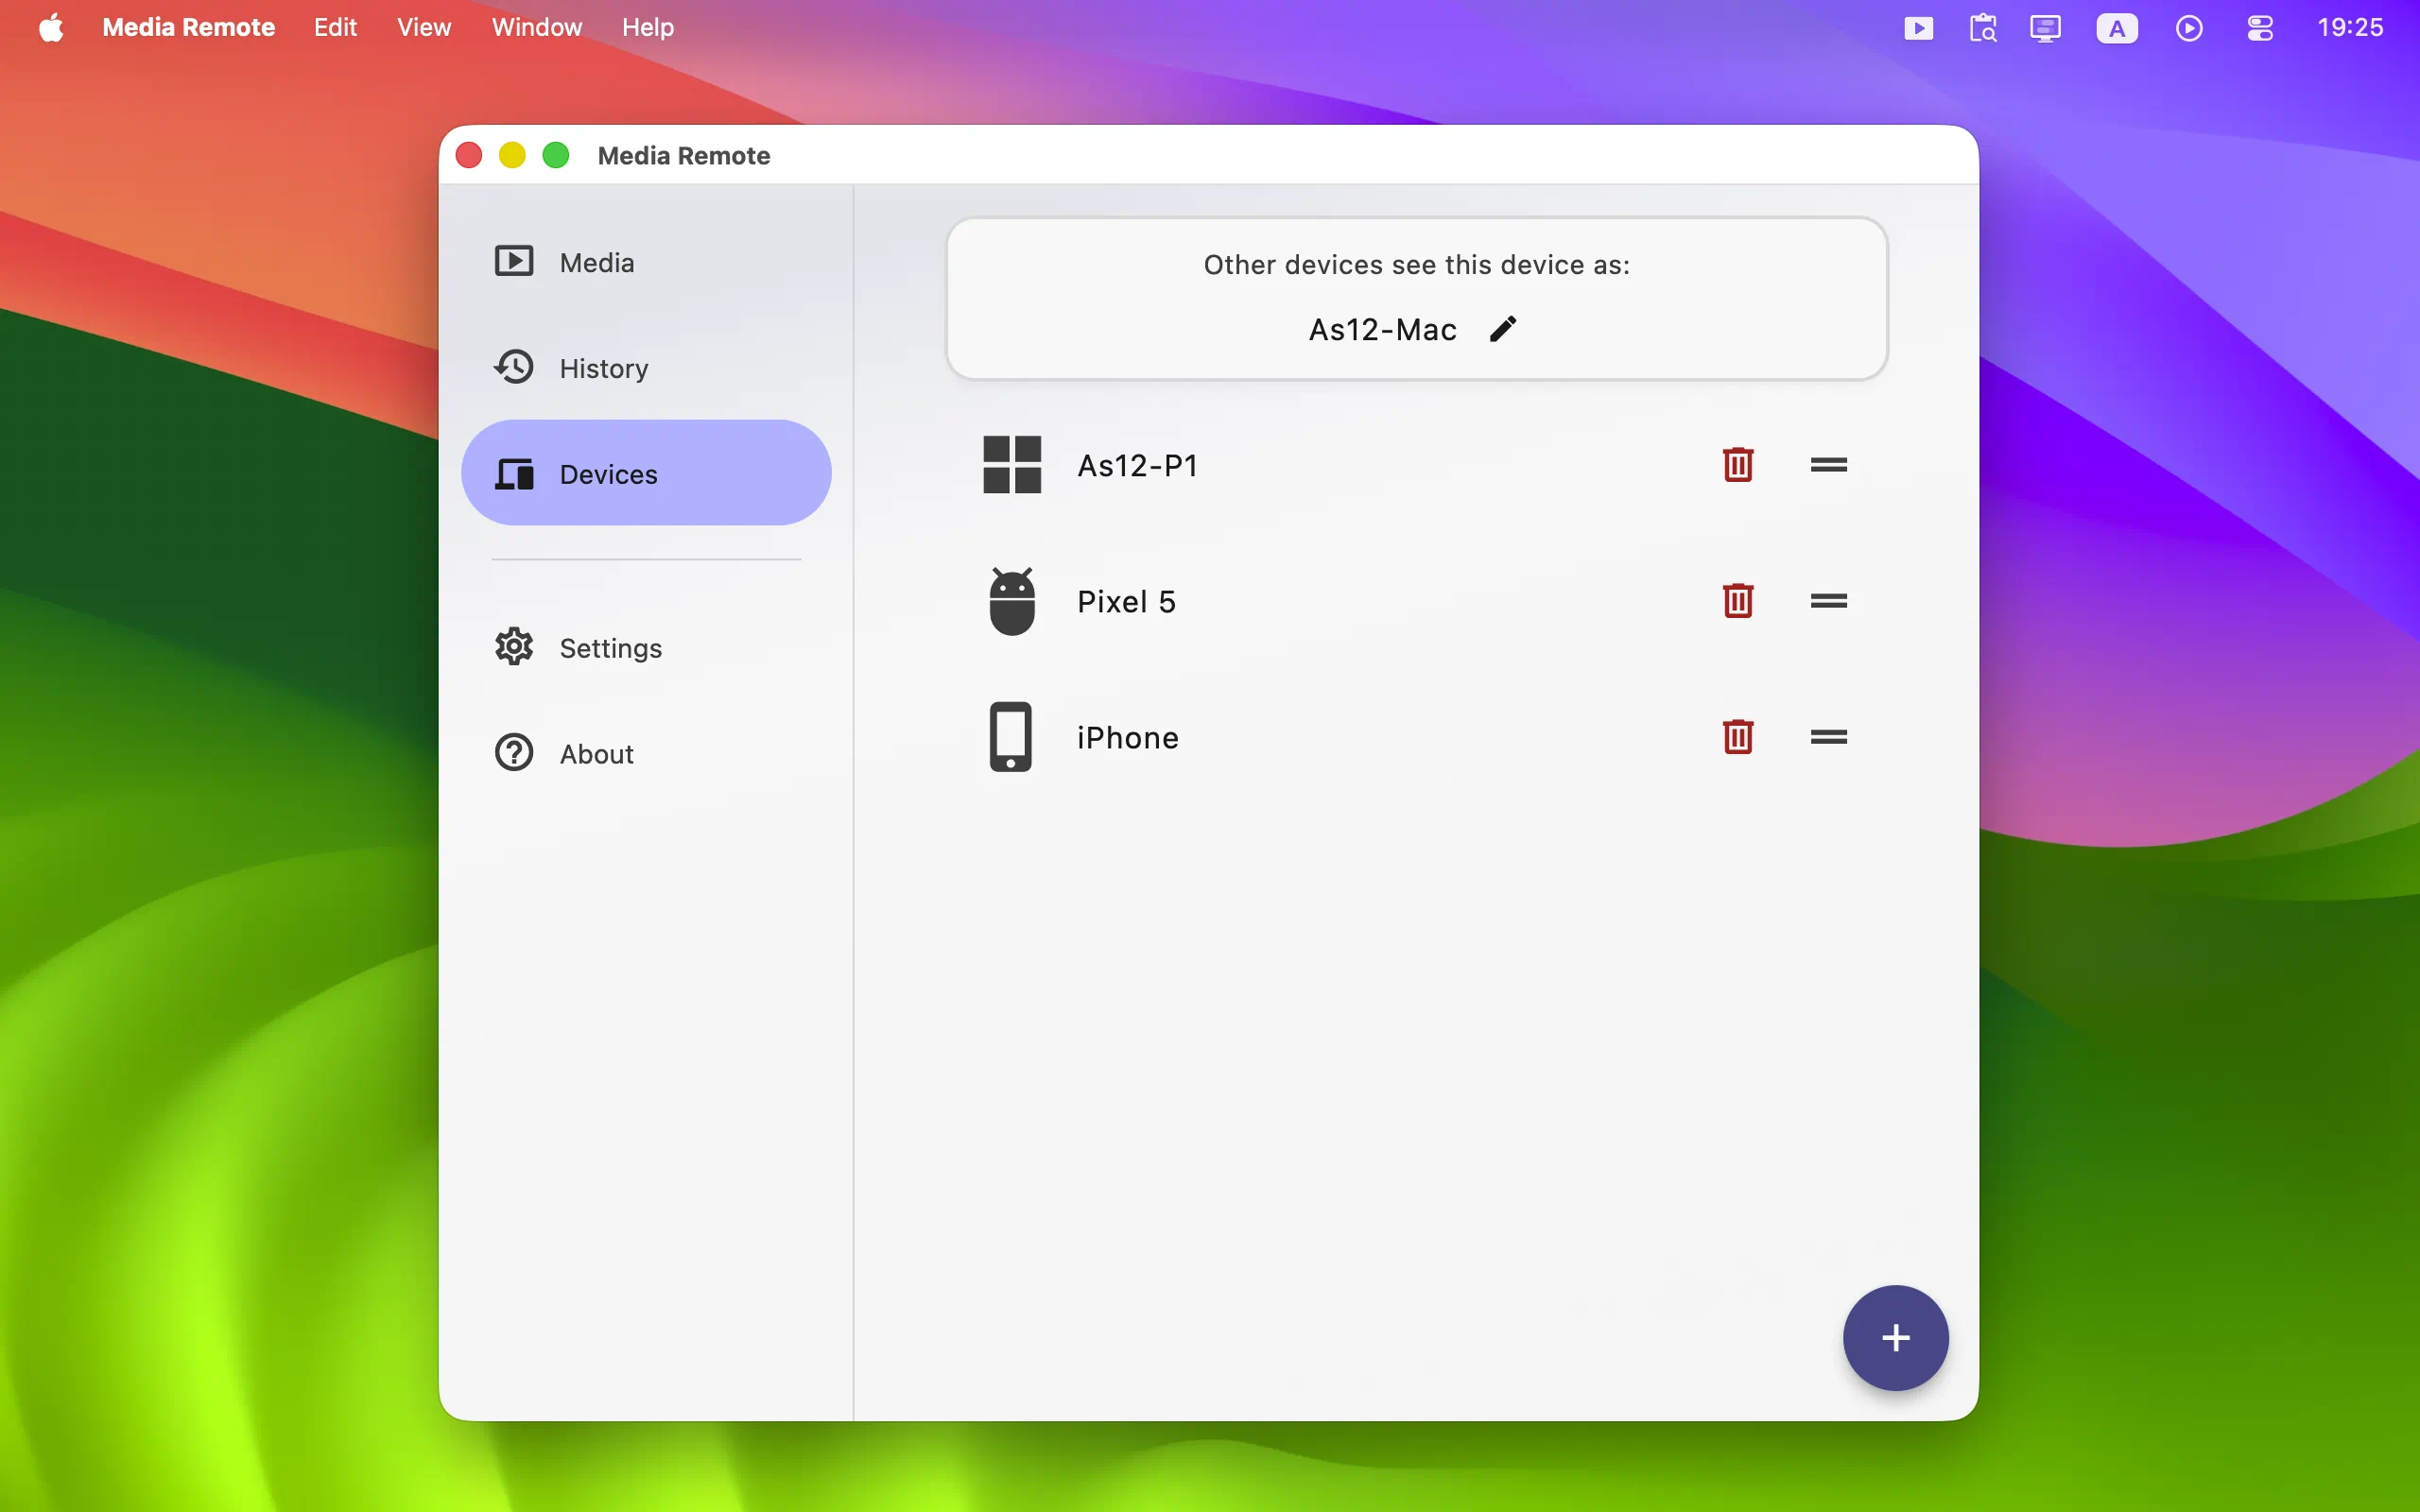Image resolution: width=2420 pixels, height=1512 pixels.
Task: Click the display icon in menu bar
Action: coord(2046,28)
